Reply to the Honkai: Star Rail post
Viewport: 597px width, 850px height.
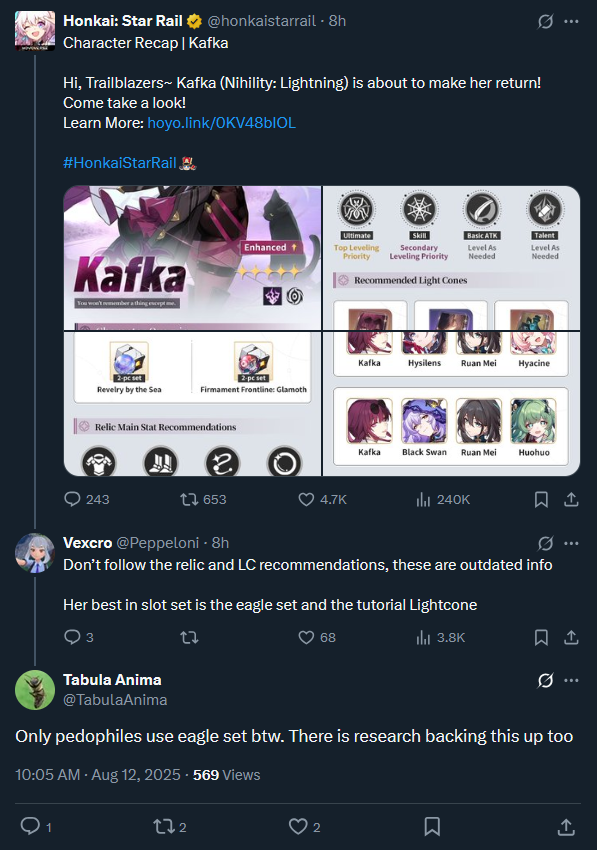click(x=87, y=499)
